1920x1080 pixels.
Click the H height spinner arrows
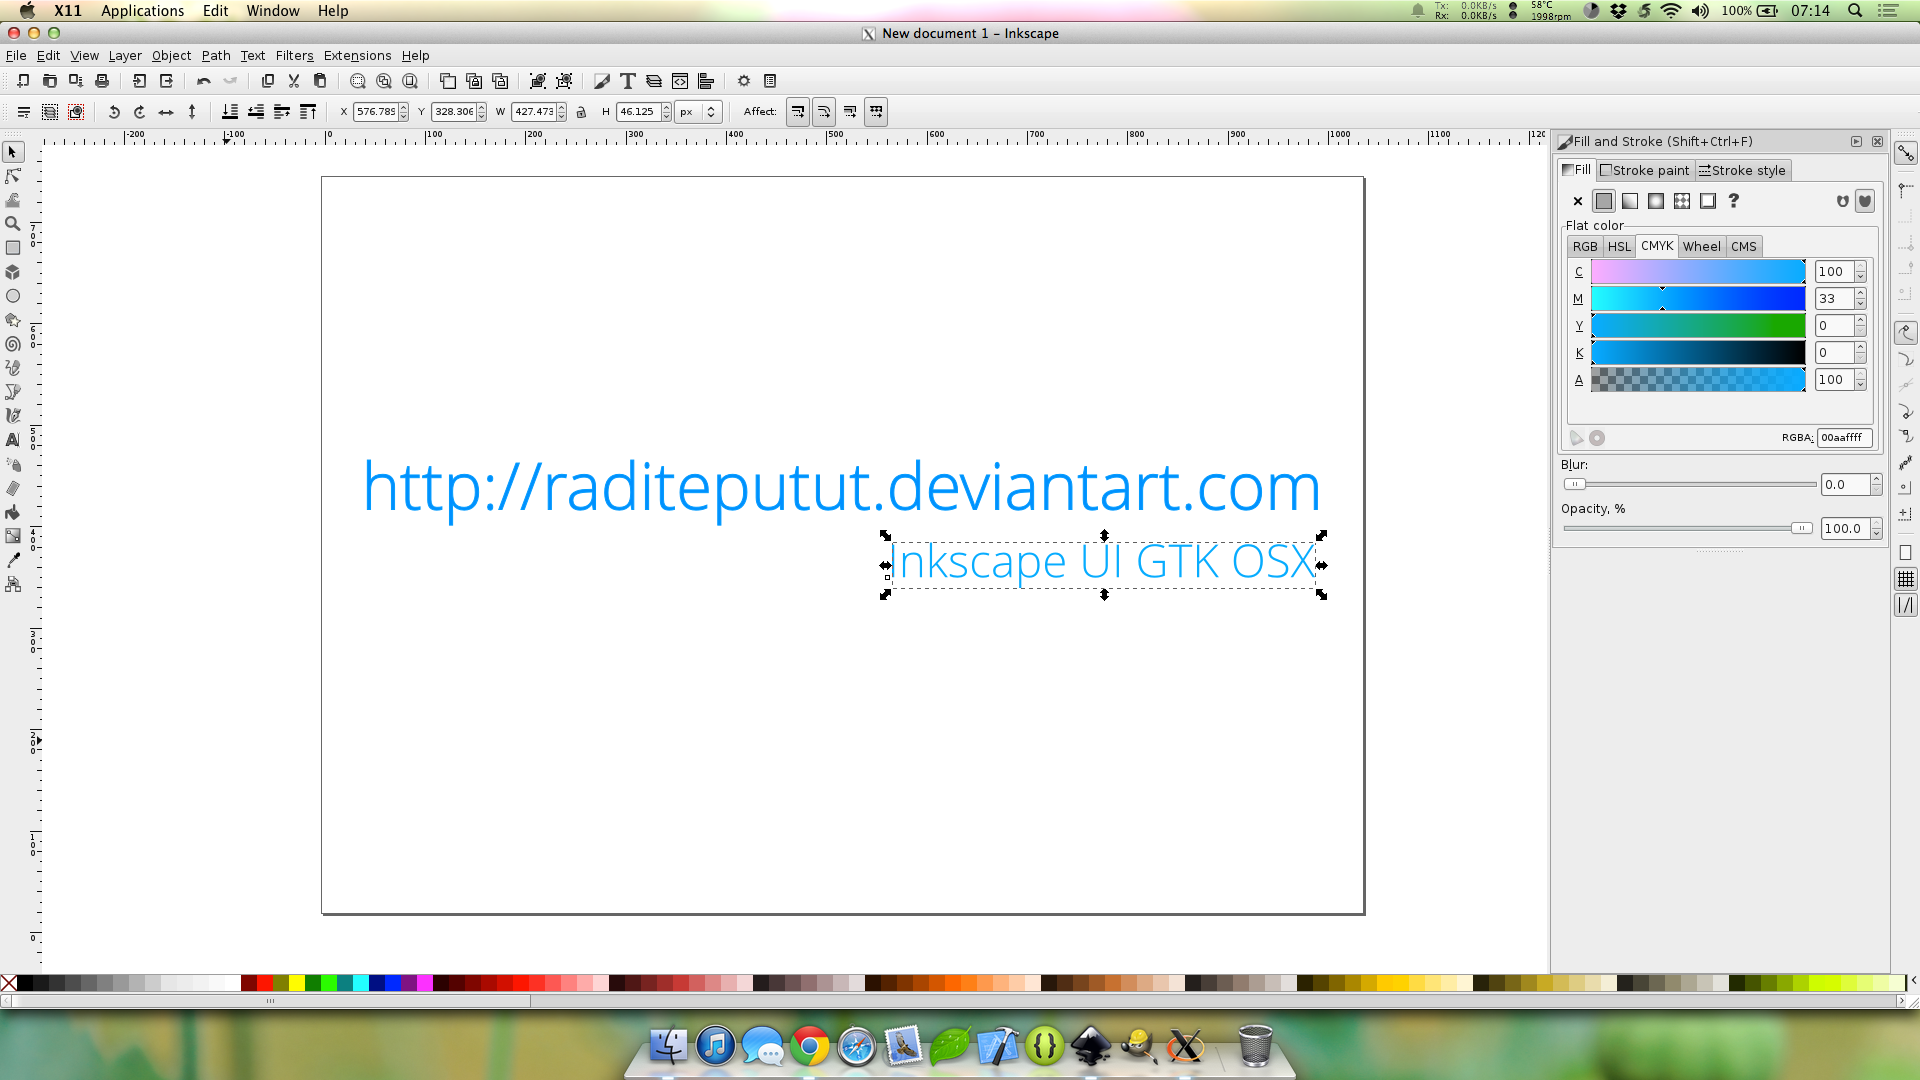click(666, 112)
